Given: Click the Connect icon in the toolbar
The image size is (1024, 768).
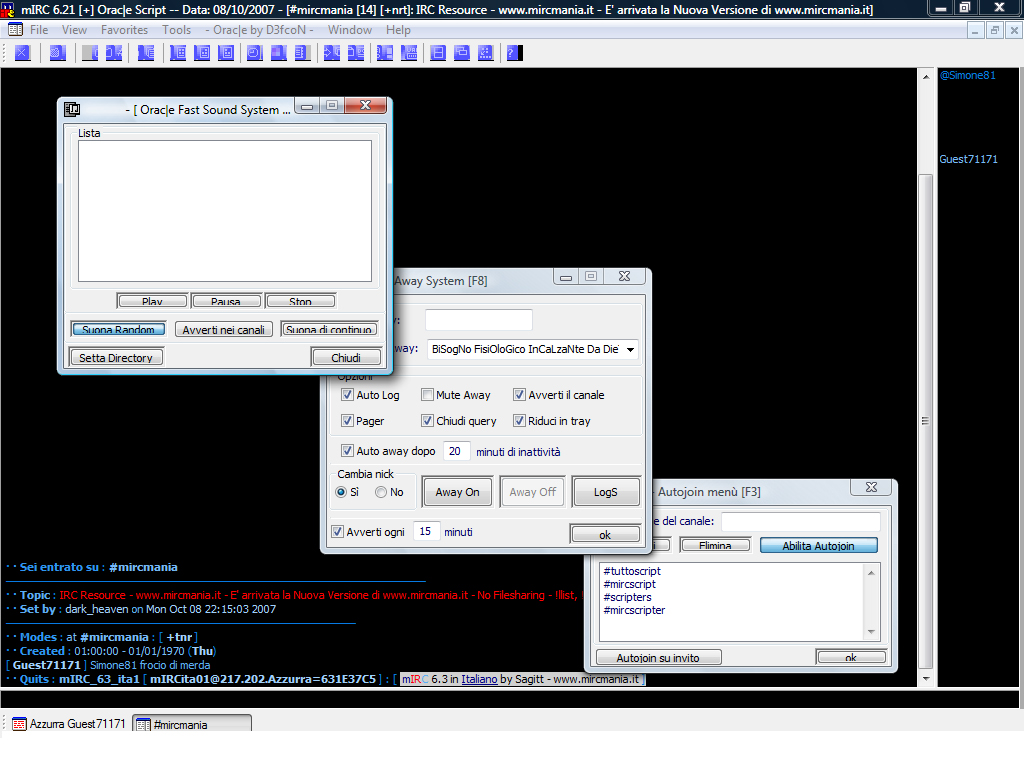Looking at the screenshot, I should coord(22,53).
